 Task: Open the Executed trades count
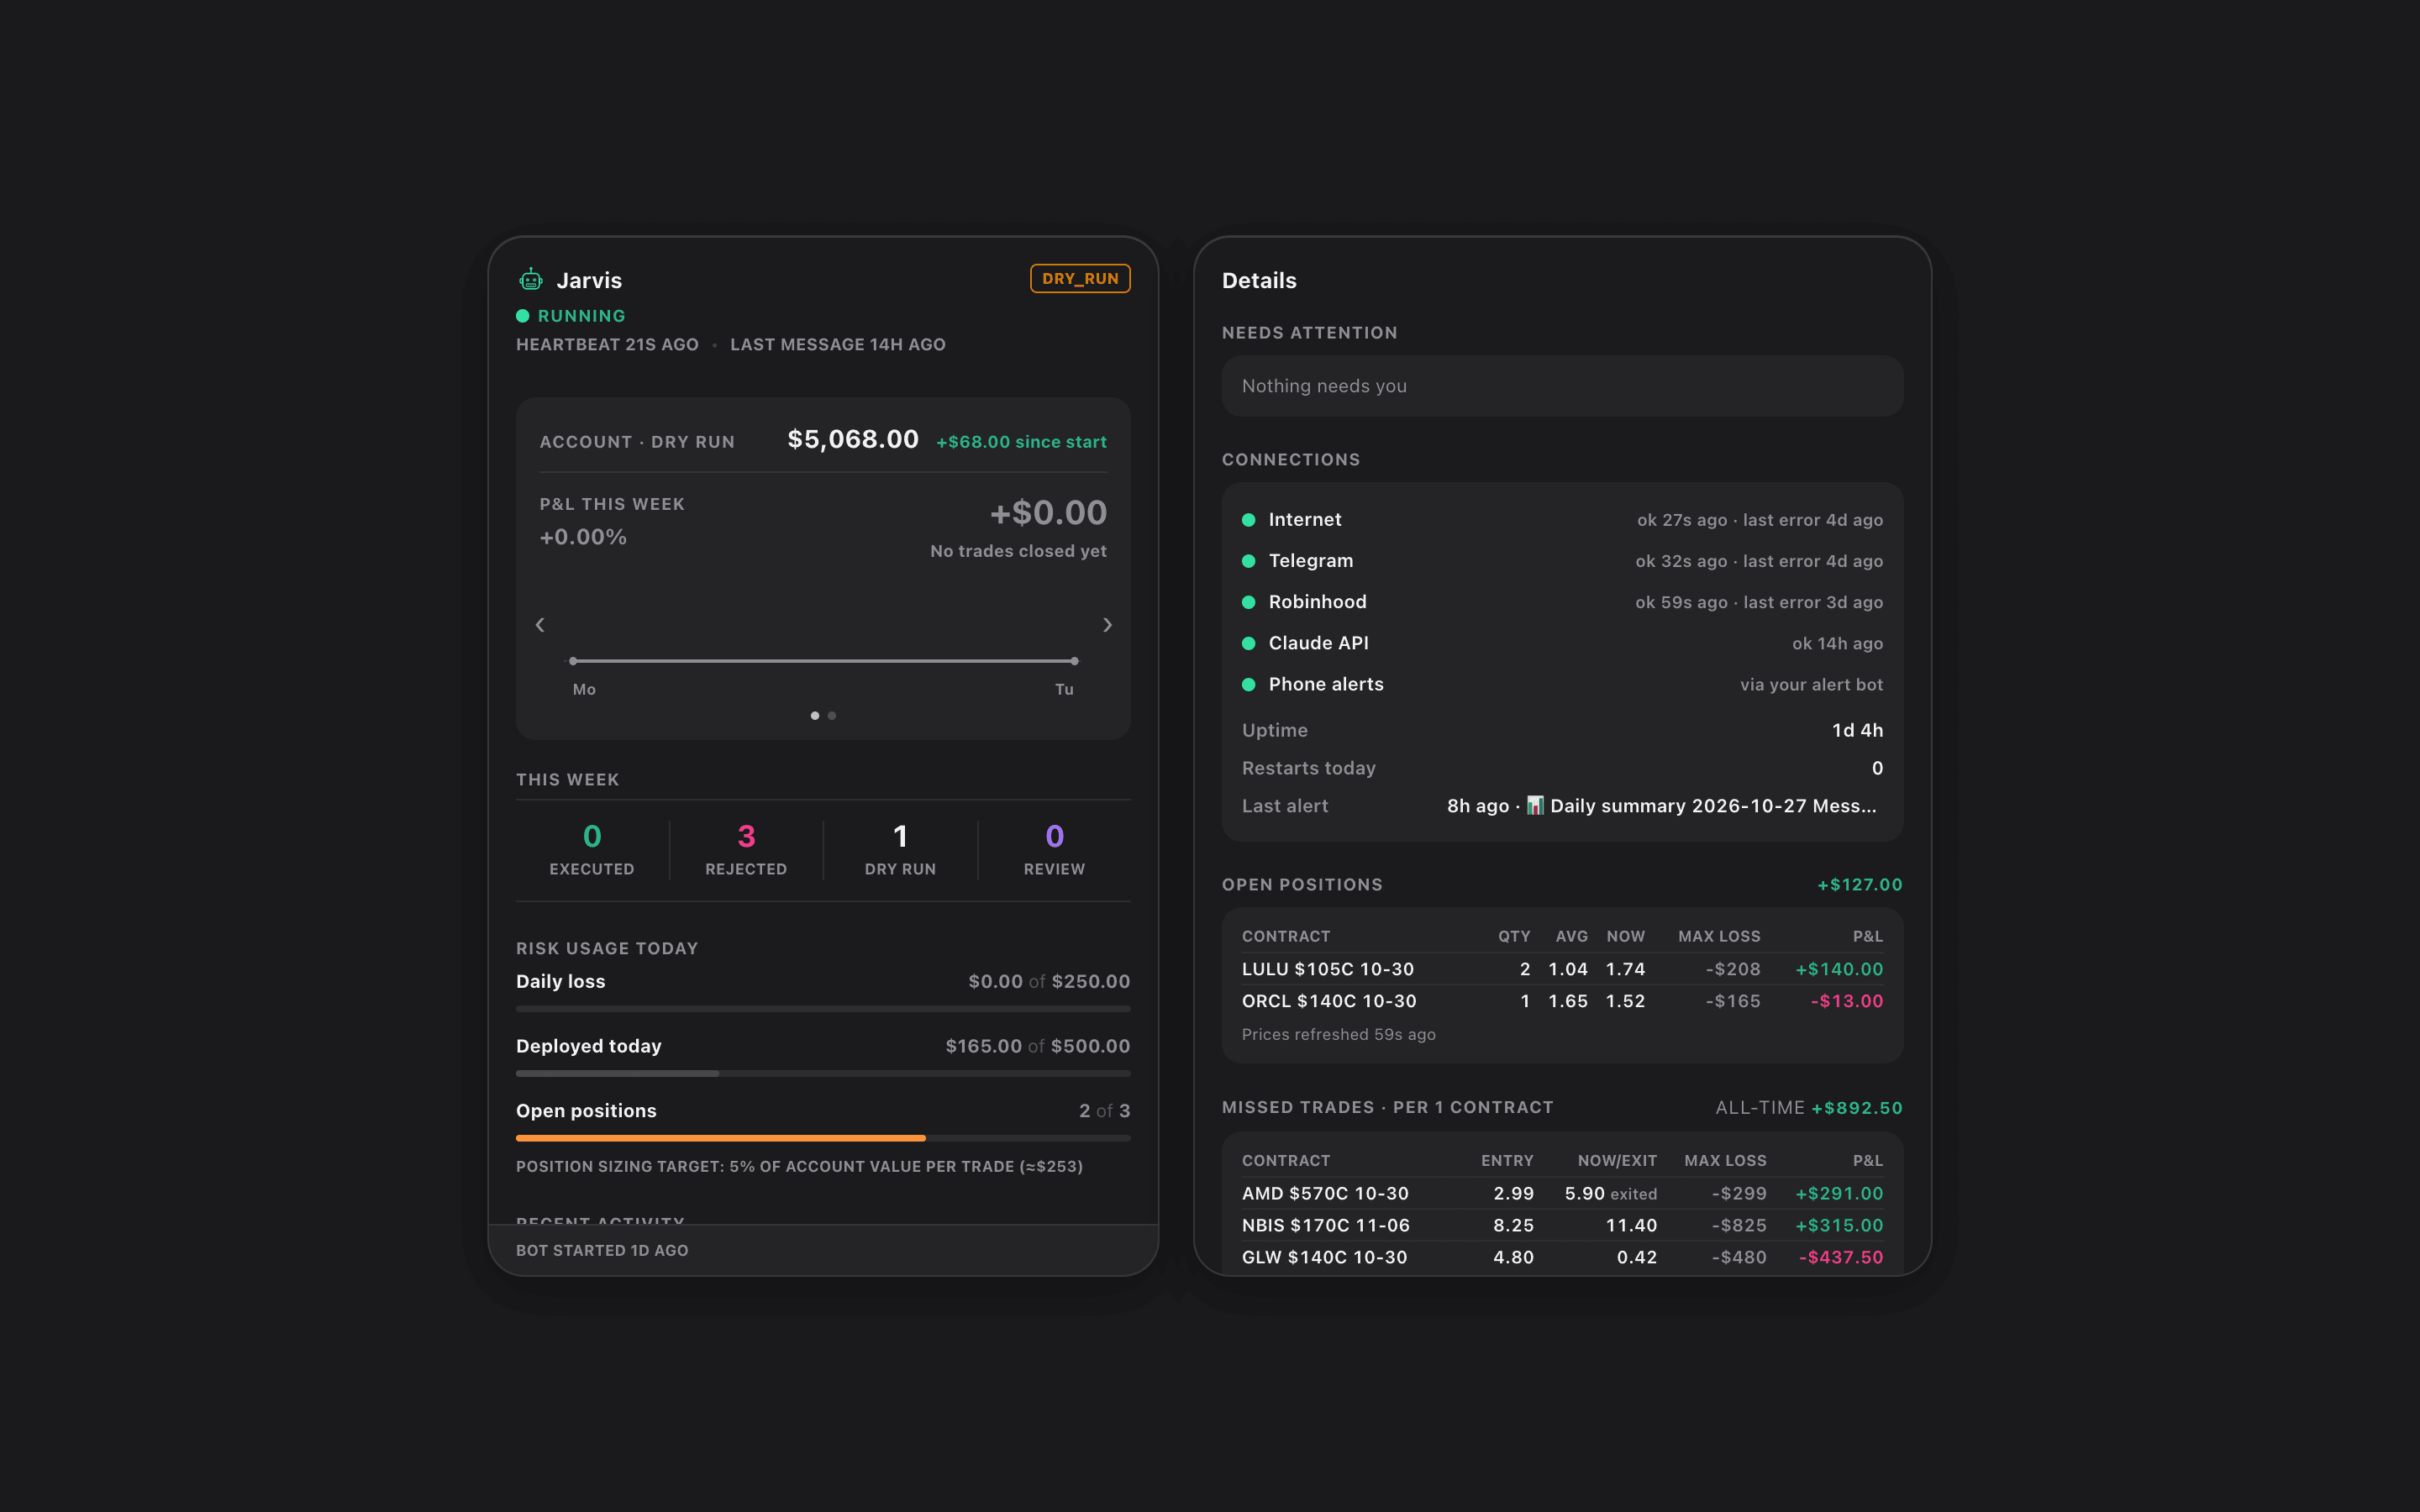tap(592, 850)
